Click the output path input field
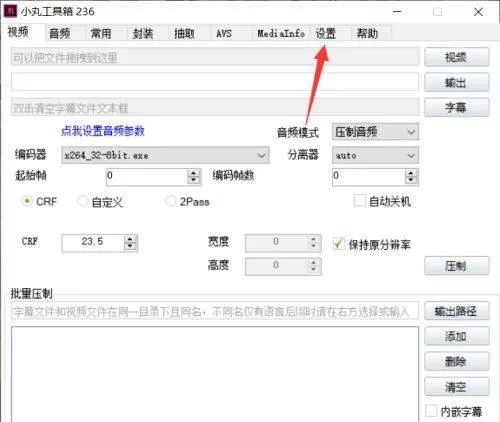Image resolution: width=500 pixels, height=422 pixels. pos(215,82)
